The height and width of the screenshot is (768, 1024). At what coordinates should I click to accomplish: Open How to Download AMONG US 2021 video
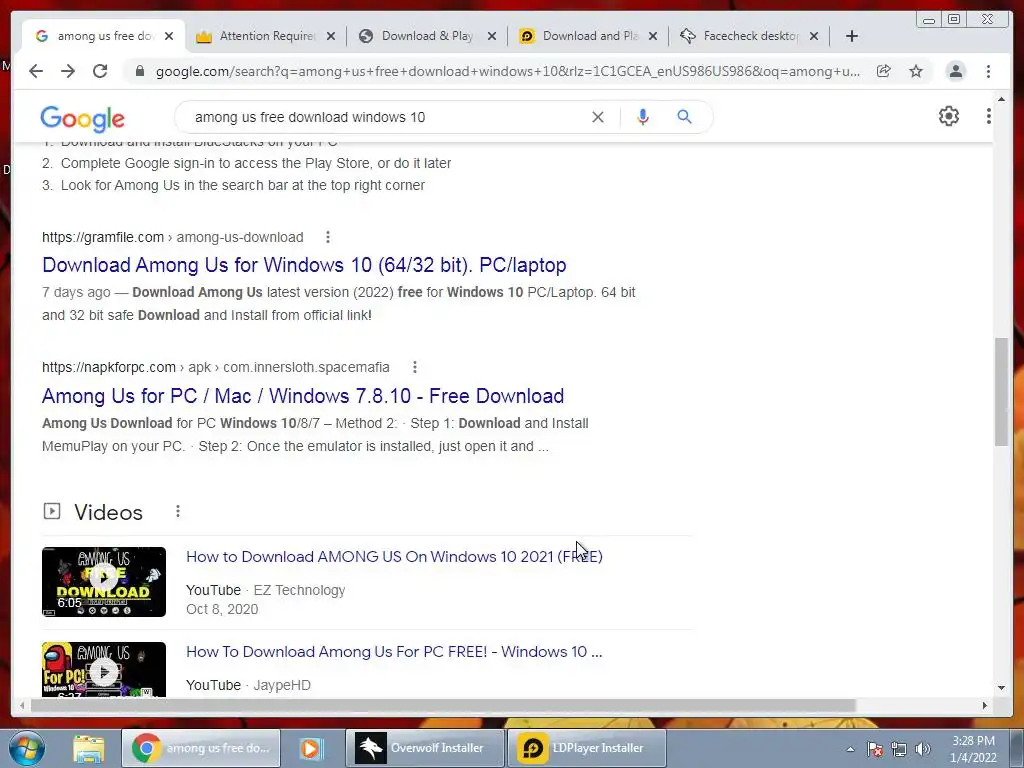(394, 556)
